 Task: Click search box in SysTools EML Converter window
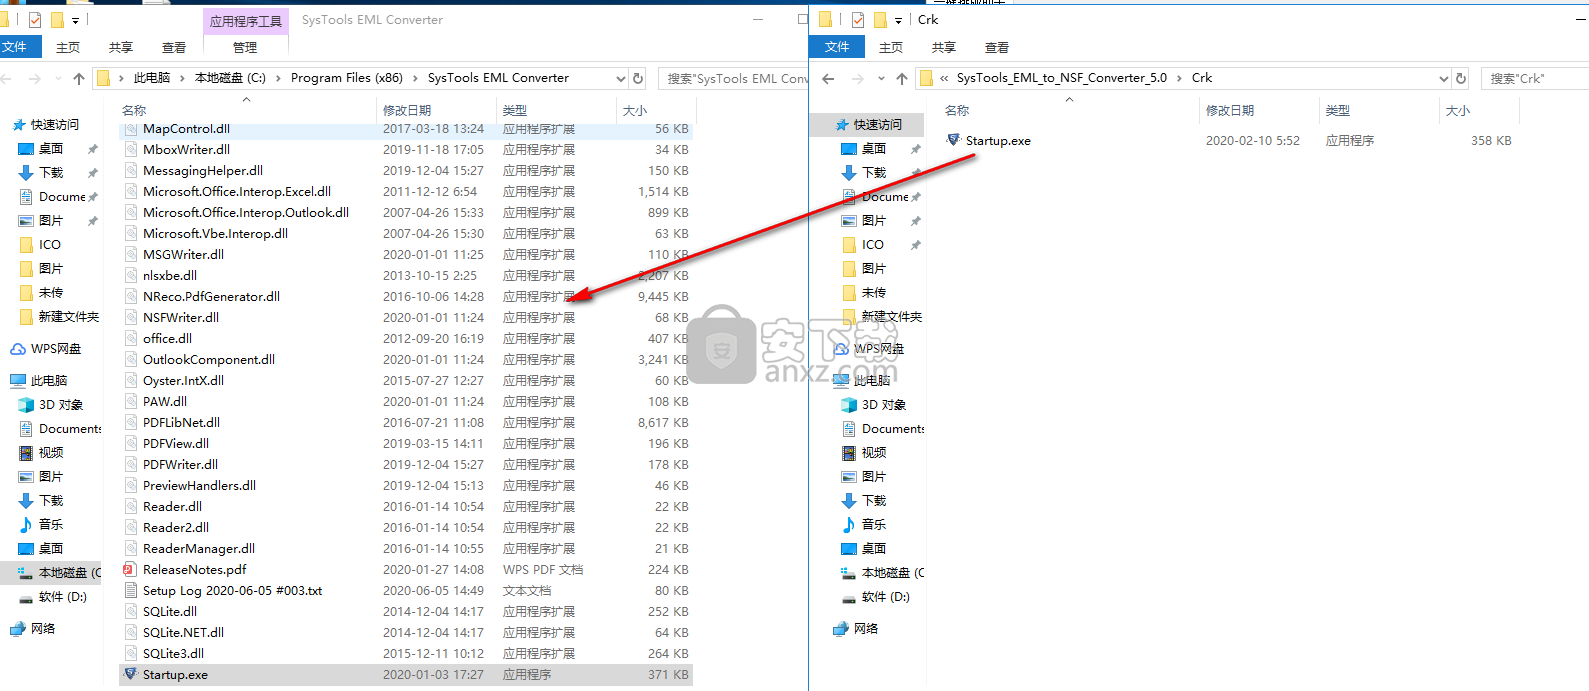pos(733,78)
